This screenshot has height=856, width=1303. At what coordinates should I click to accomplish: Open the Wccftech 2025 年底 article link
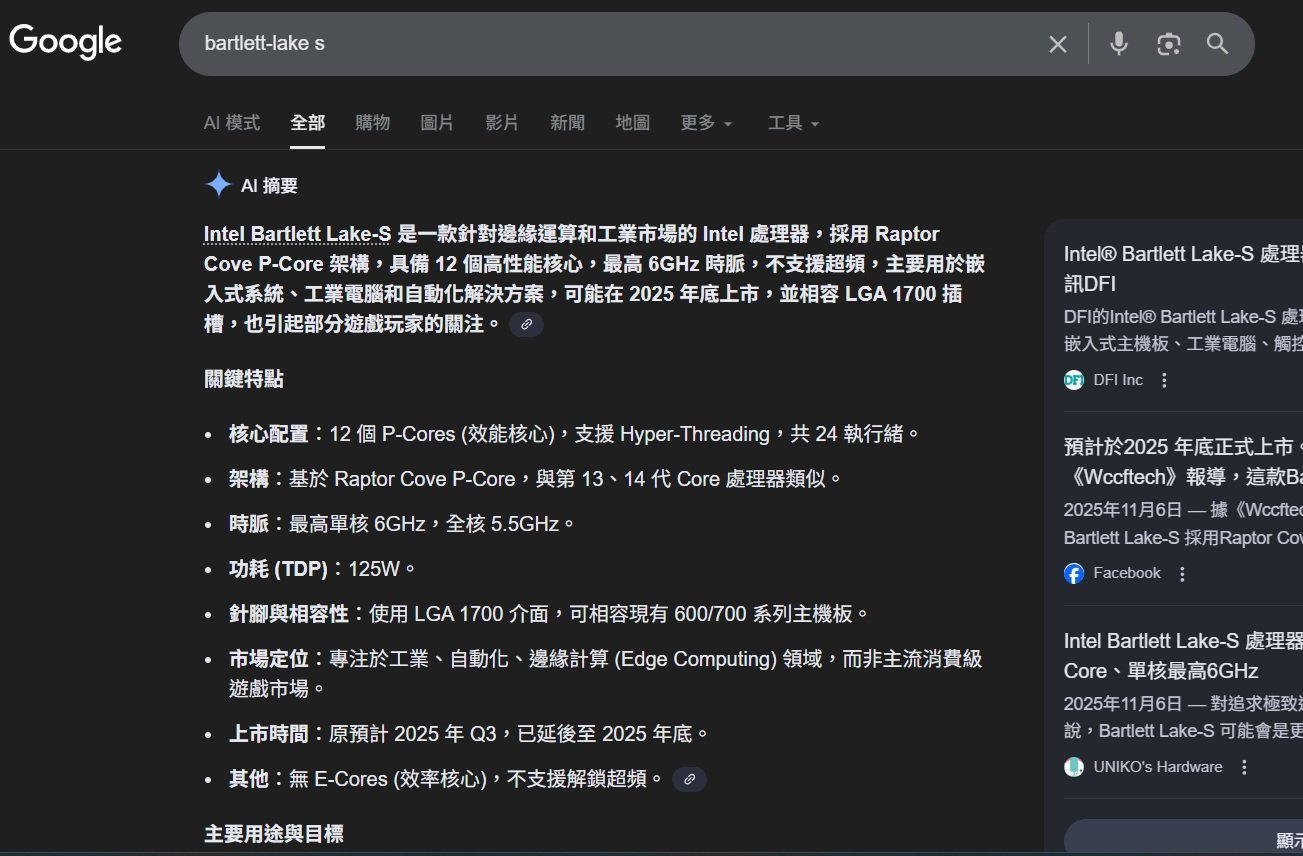click(1182, 448)
